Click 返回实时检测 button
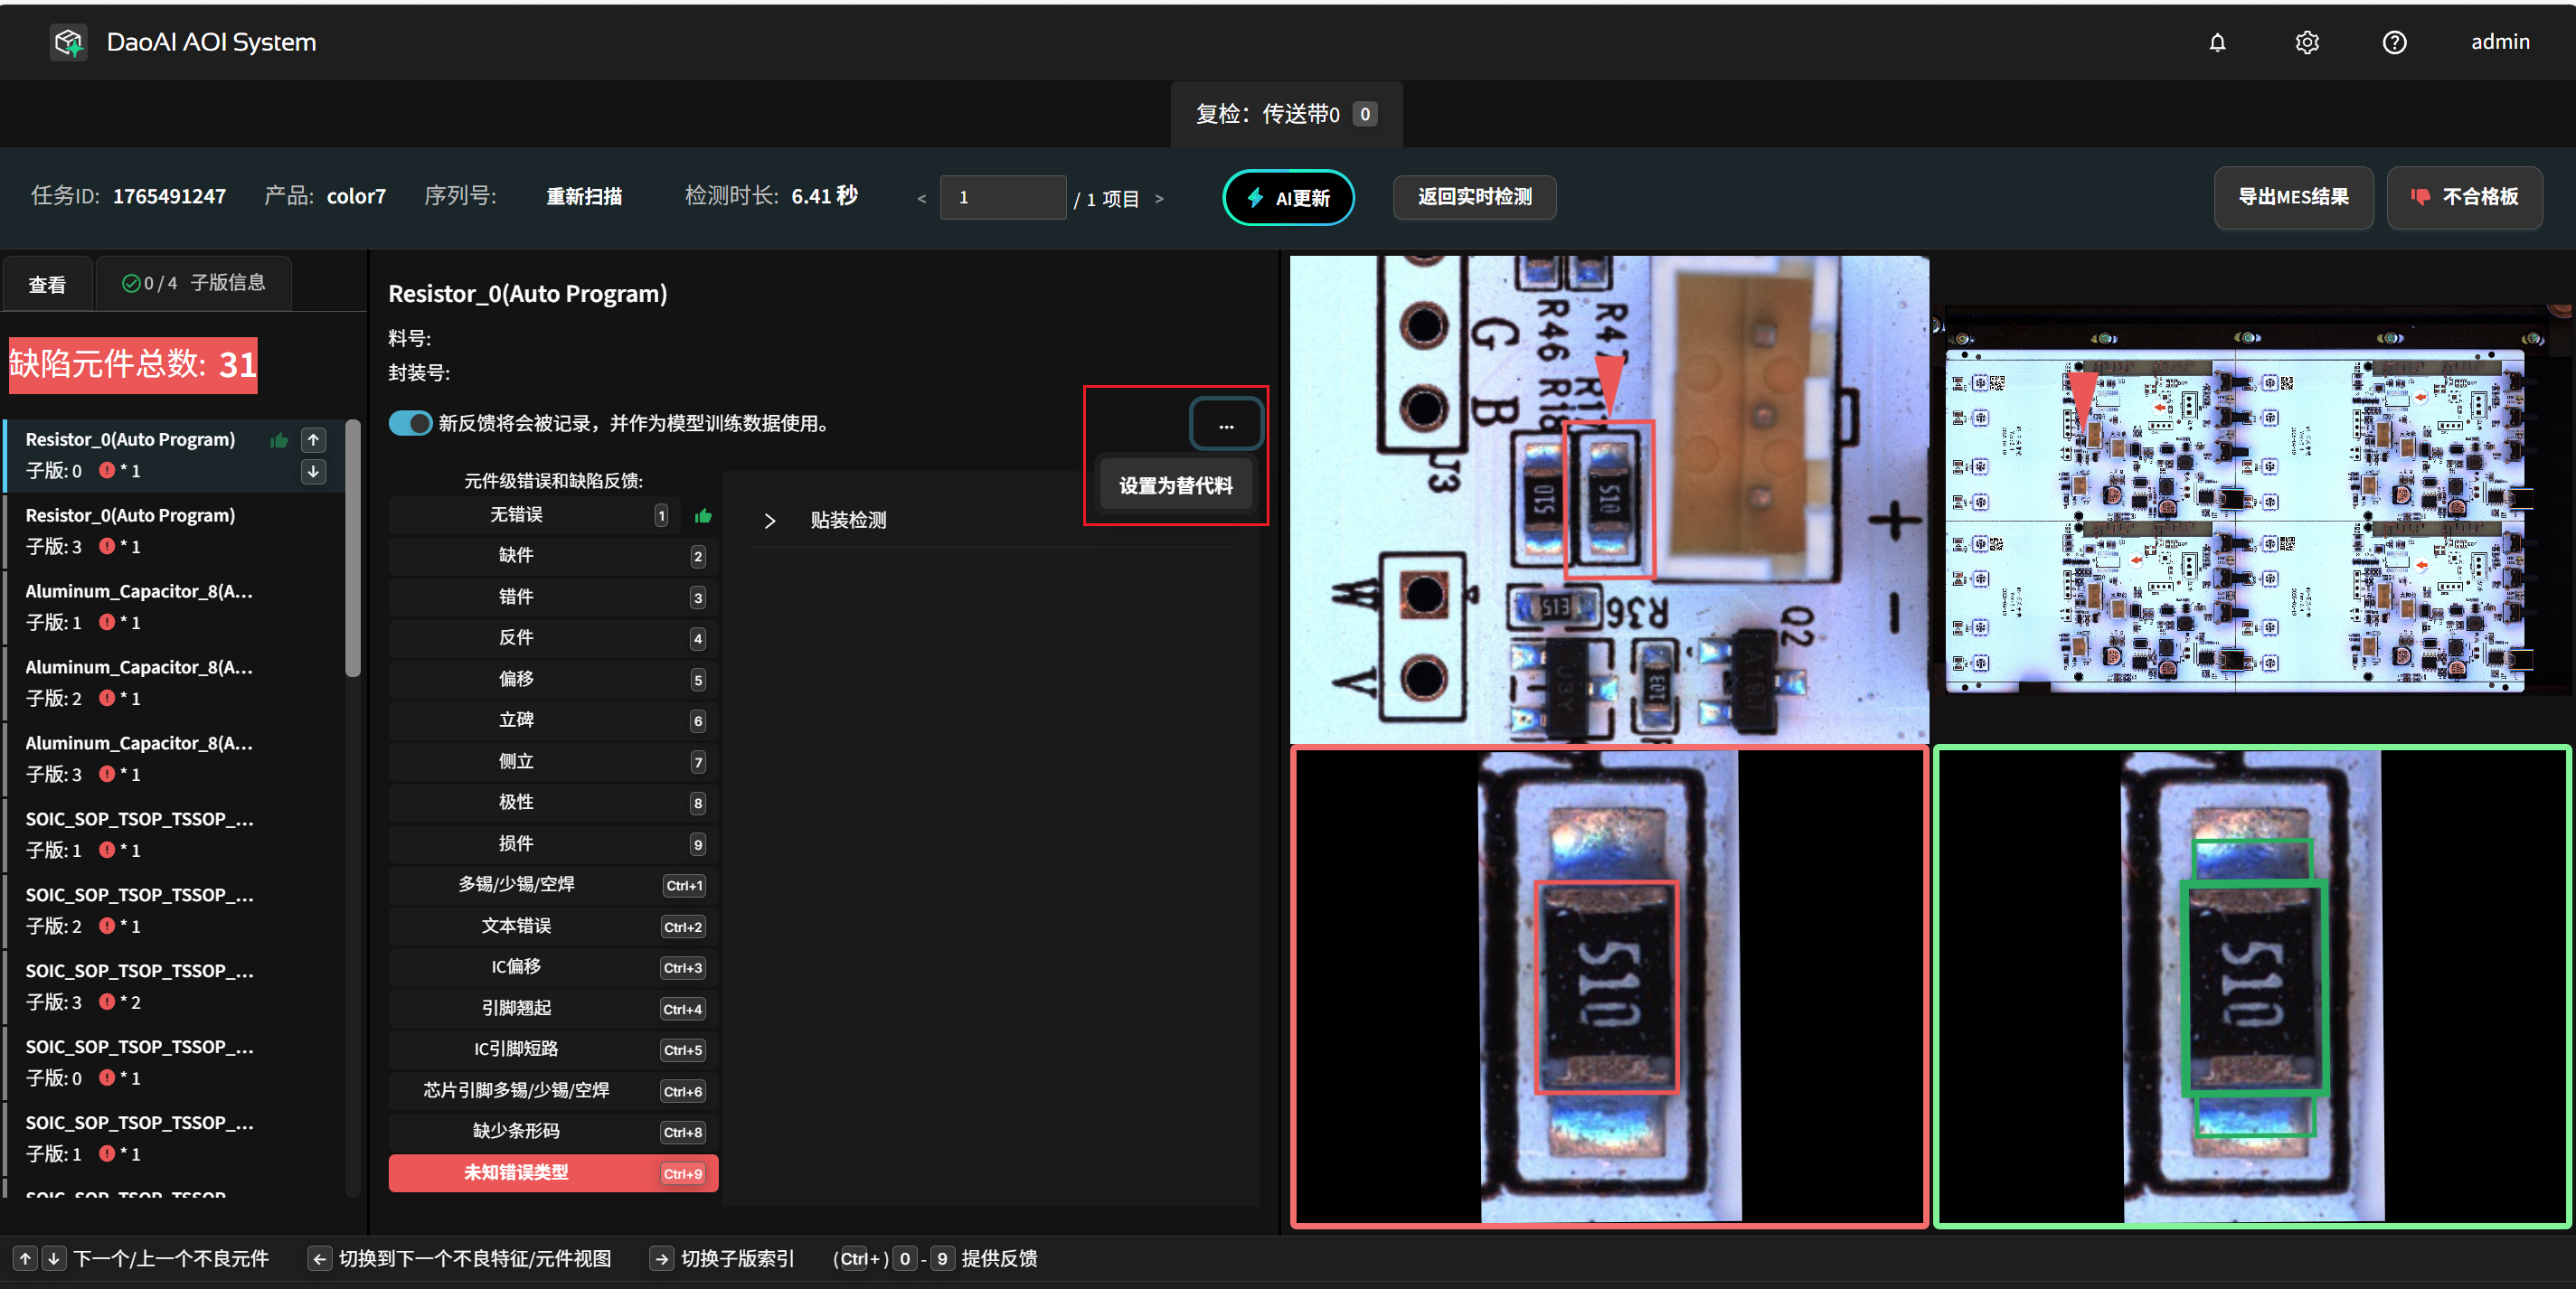 tap(1474, 197)
